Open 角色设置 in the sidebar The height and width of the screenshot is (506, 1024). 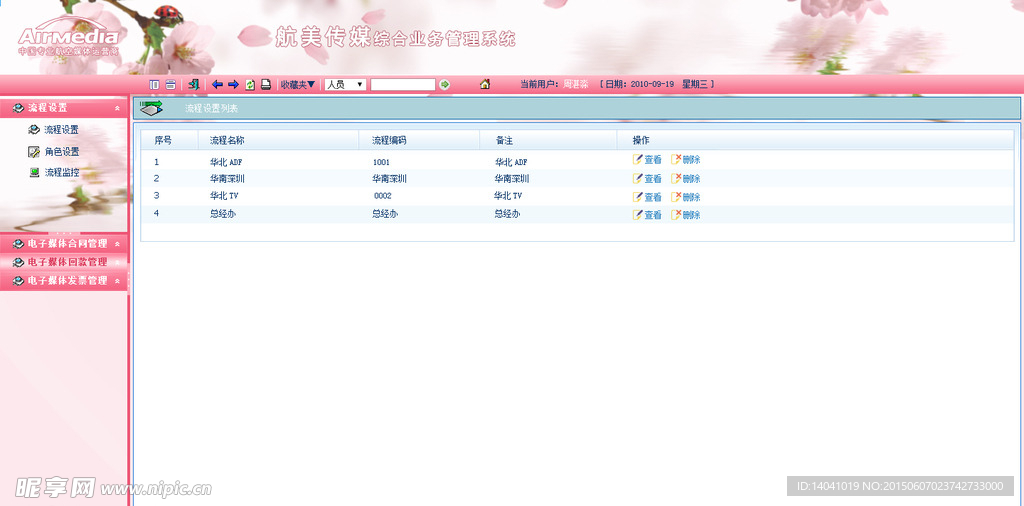pyautogui.click(x=61, y=152)
